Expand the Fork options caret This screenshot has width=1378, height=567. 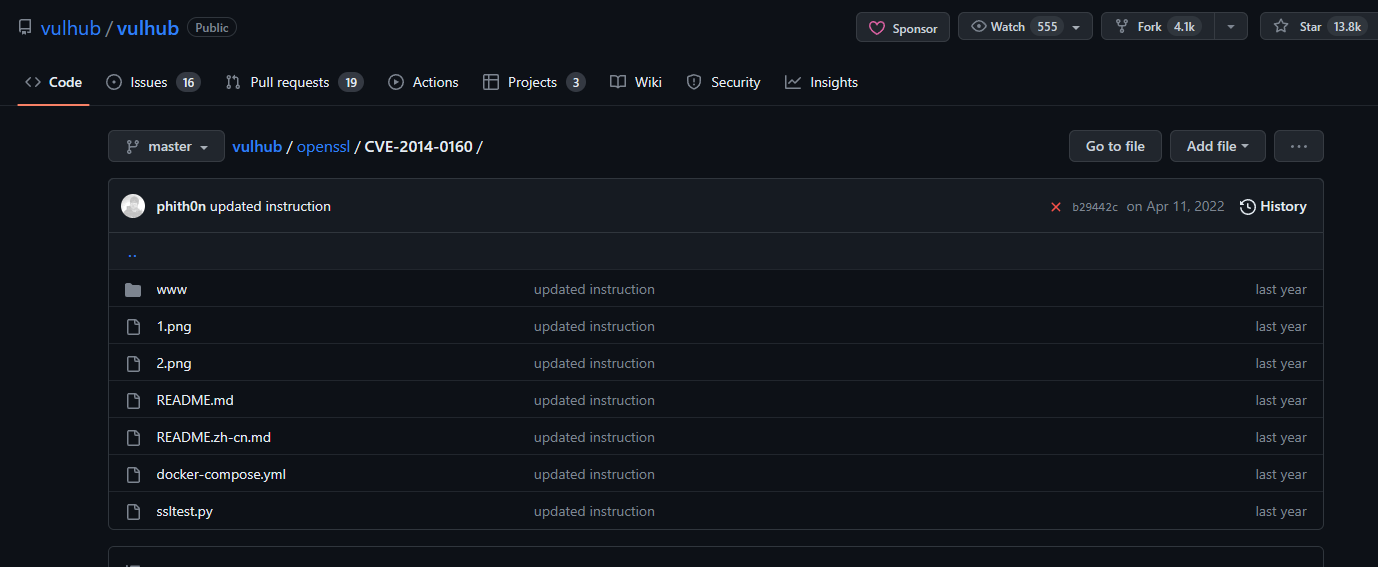(1231, 27)
